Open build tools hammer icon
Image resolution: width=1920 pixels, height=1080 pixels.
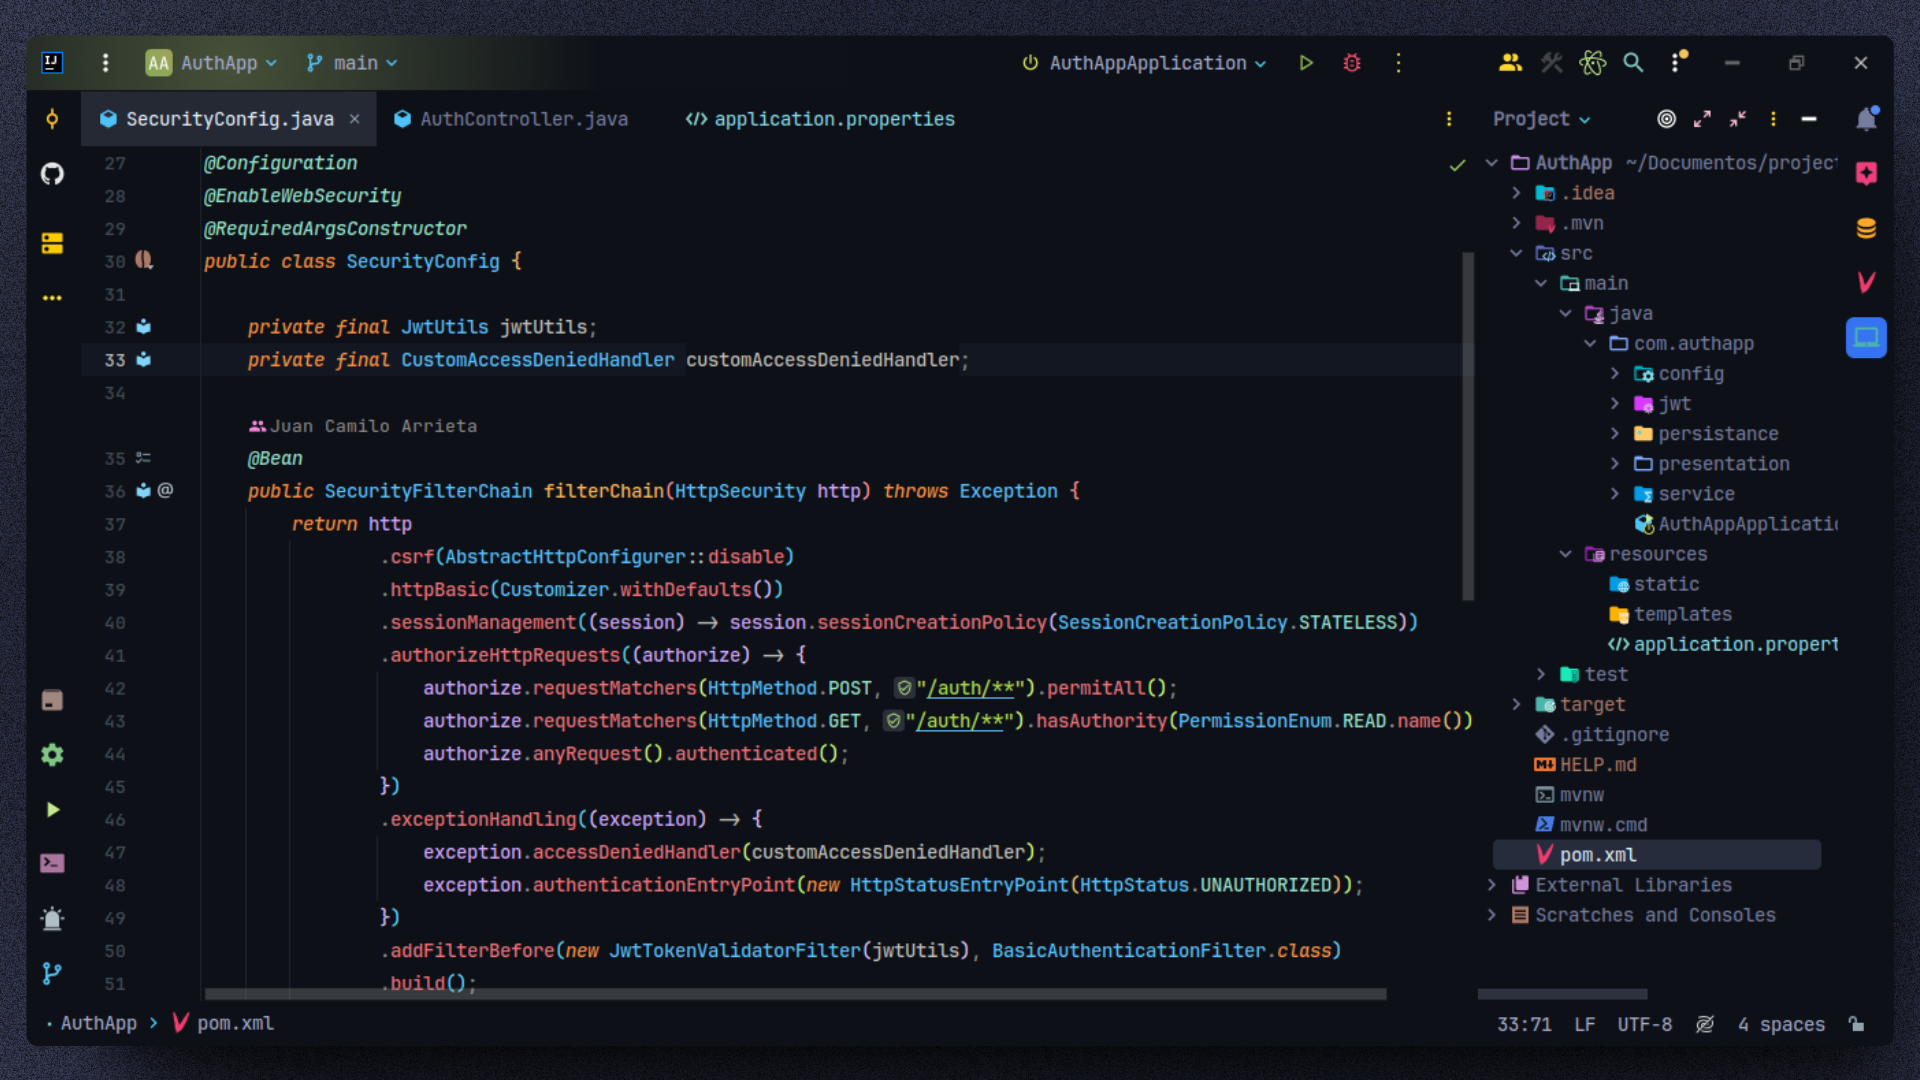pos(1552,63)
